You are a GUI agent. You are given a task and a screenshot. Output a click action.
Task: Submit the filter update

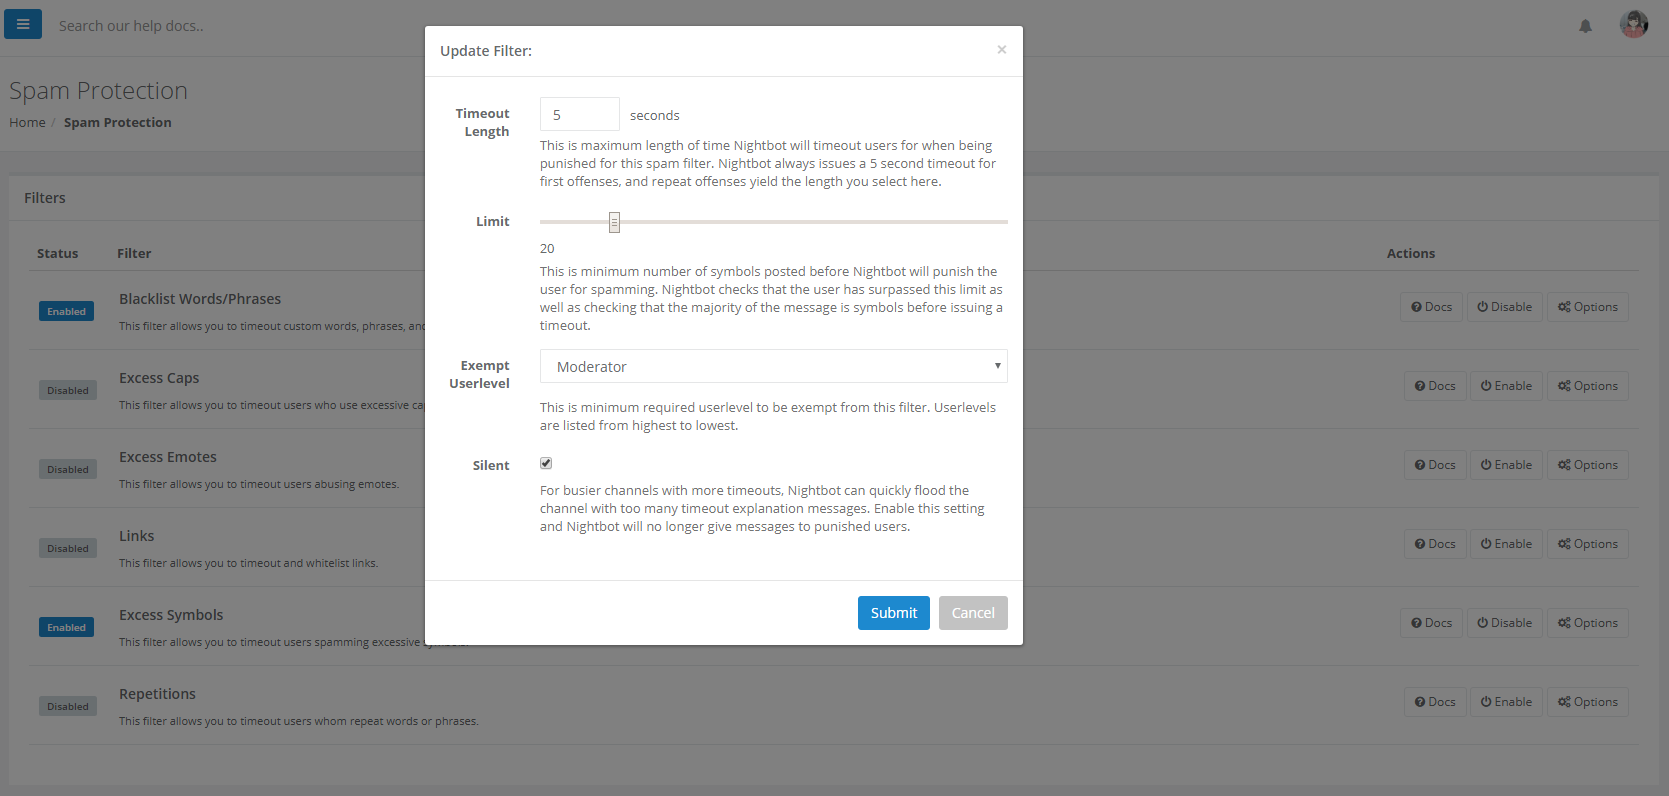[894, 613]
